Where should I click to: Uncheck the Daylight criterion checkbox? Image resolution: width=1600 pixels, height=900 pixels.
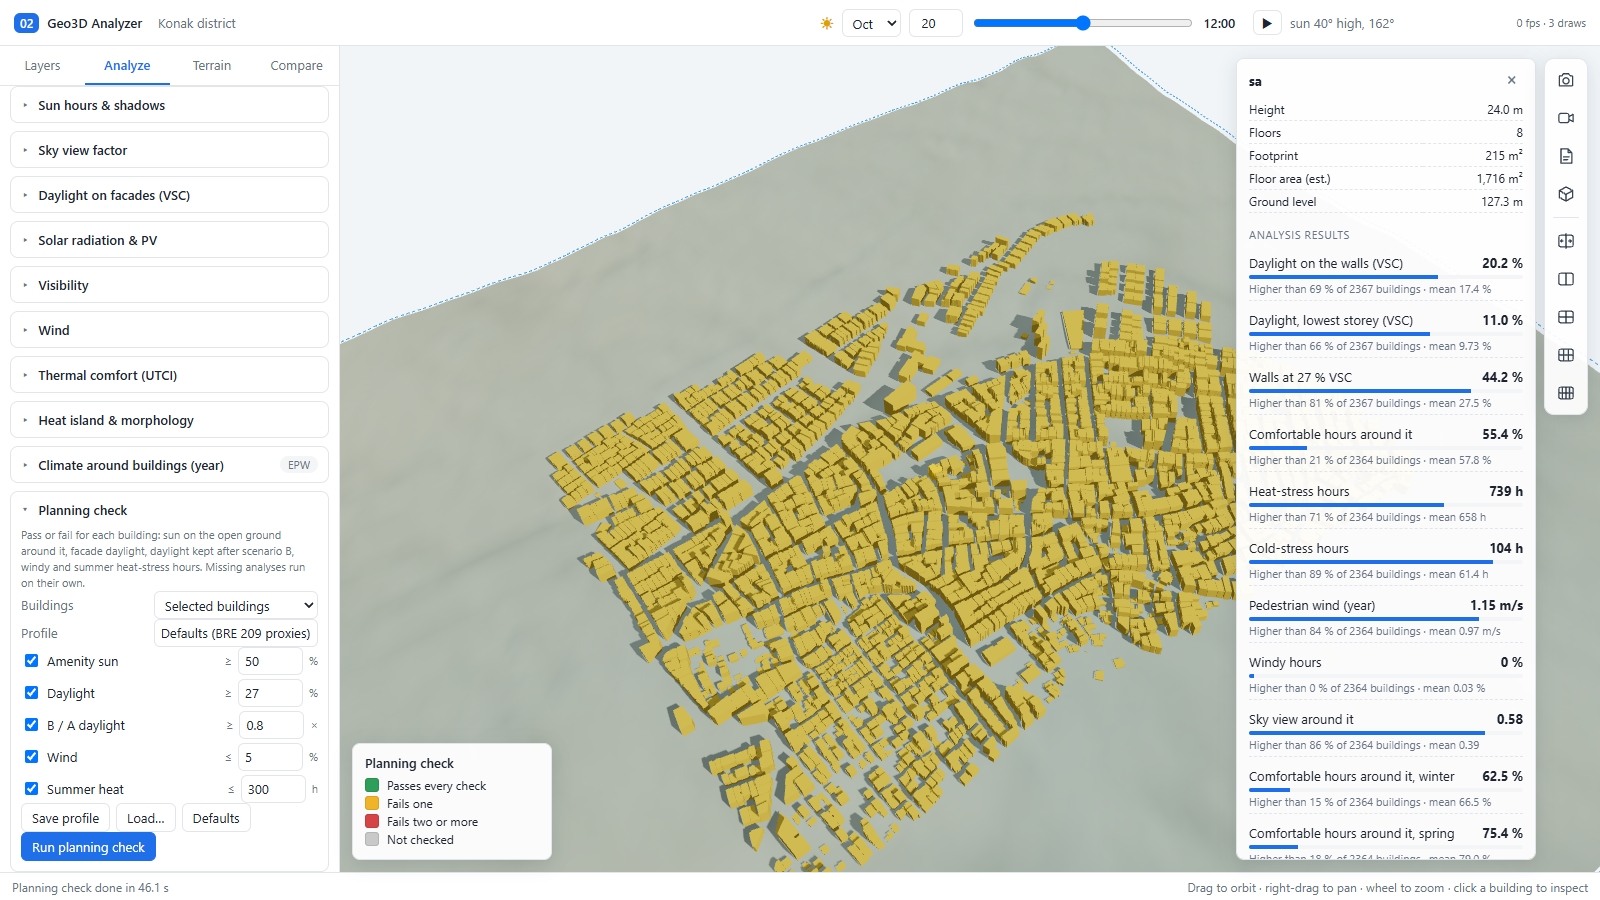(x=32, y=693)
